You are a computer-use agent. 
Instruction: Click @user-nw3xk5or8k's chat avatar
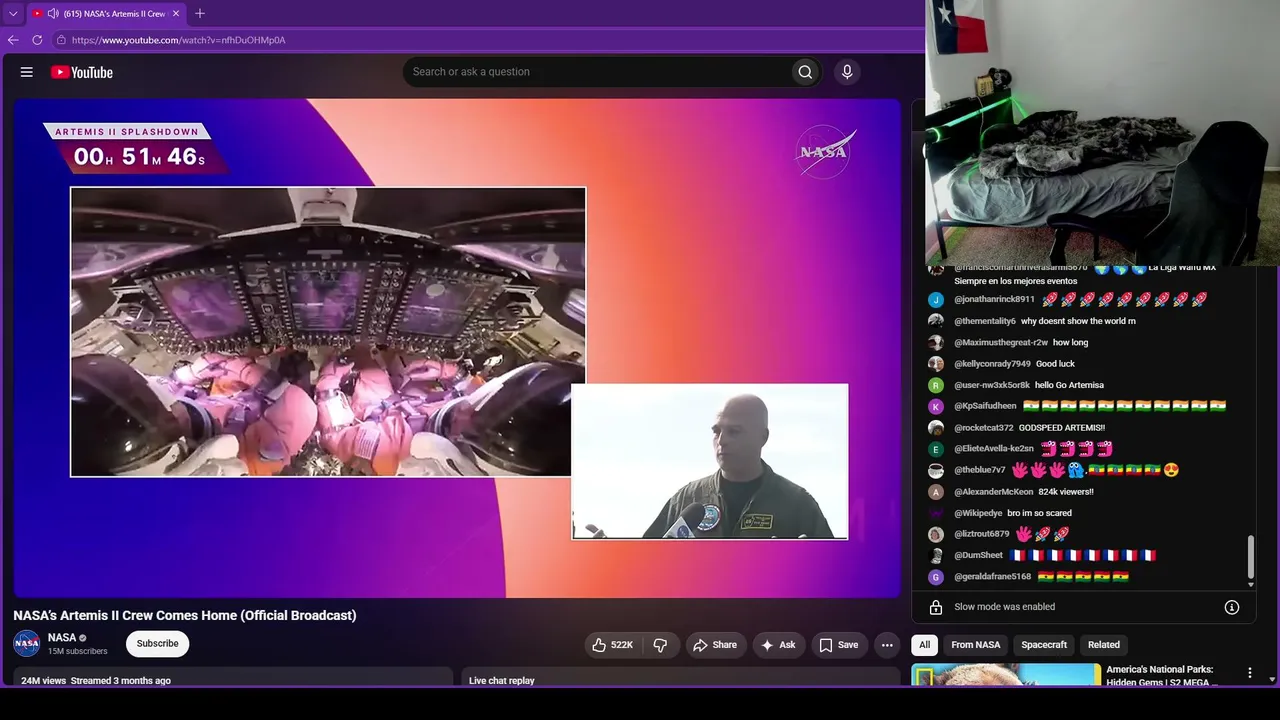(936, 385)
